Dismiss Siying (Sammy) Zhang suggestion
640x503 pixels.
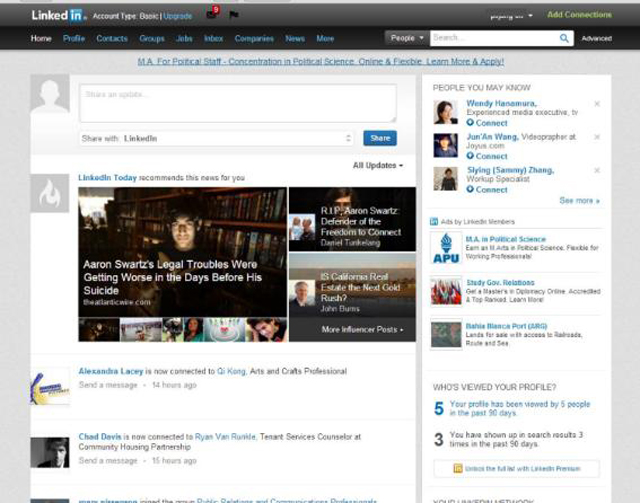(x=597, y=170)
